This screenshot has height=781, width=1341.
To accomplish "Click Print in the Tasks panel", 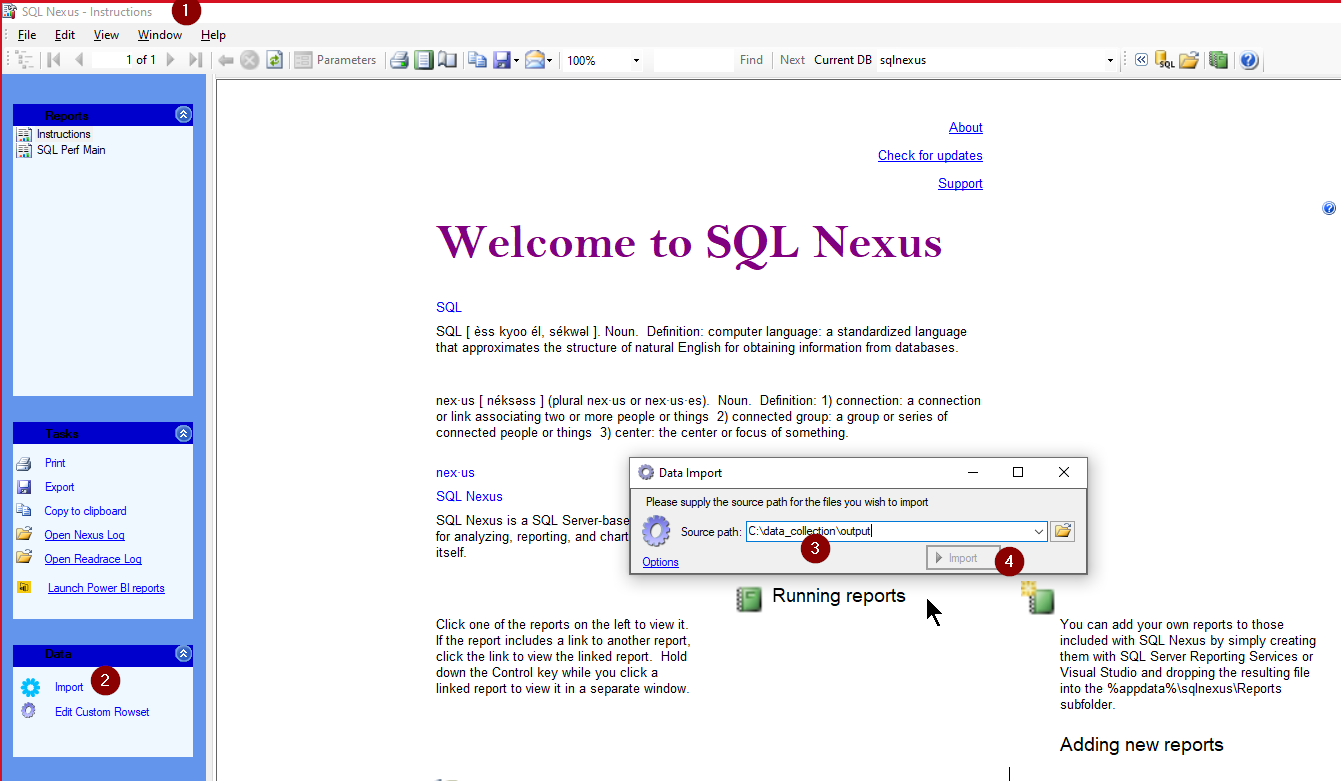I will tap(55, 463).
